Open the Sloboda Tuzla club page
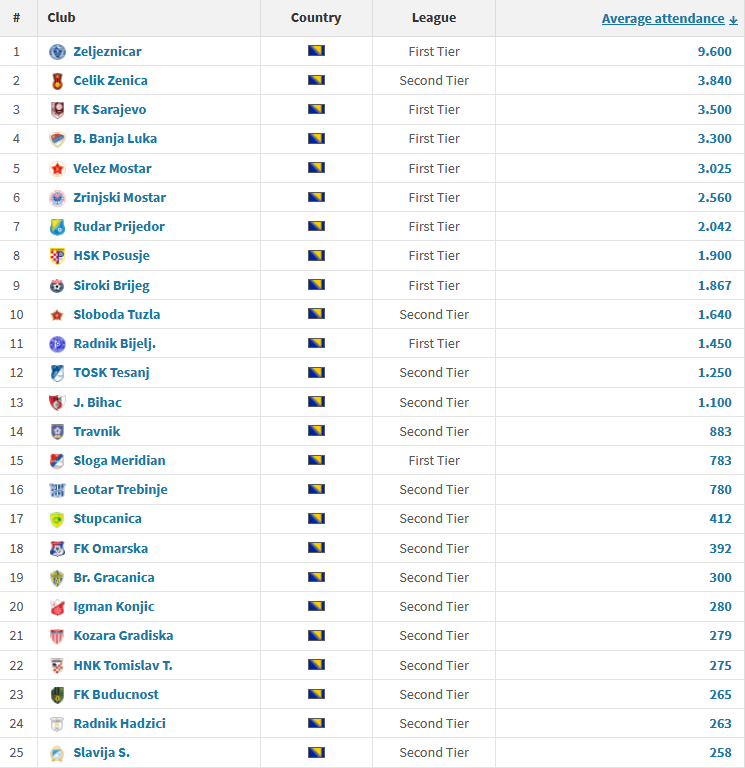745x768 pixels. [x=116, y=314]
